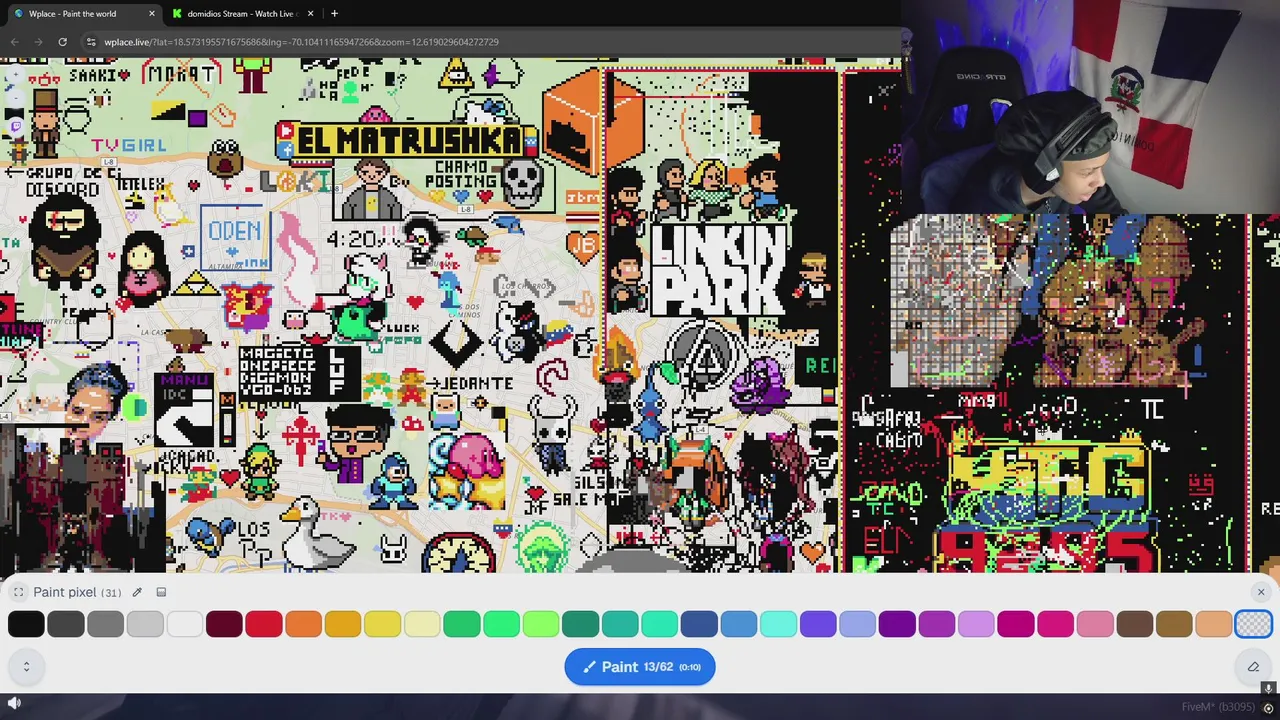Pick the indigo color swatch
The width and height of the screenshot is (1280, 720).
818,624
